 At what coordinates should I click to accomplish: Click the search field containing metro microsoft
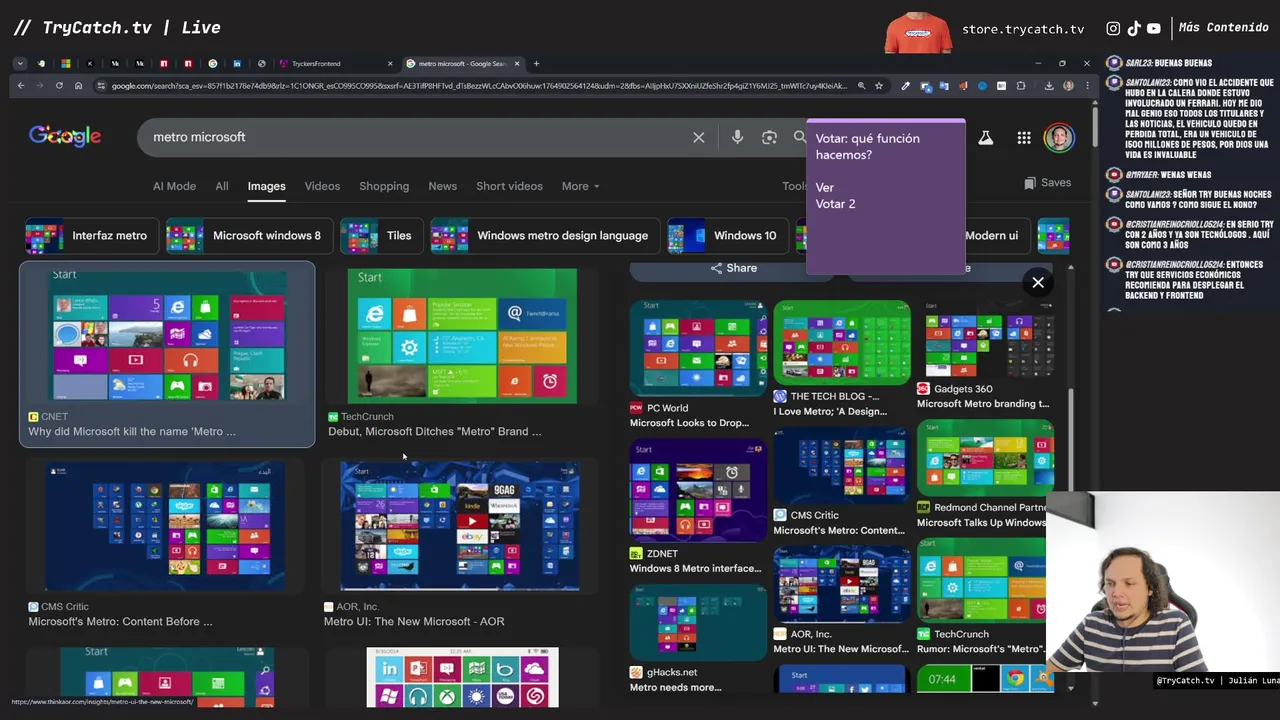(x=415, y=137)
